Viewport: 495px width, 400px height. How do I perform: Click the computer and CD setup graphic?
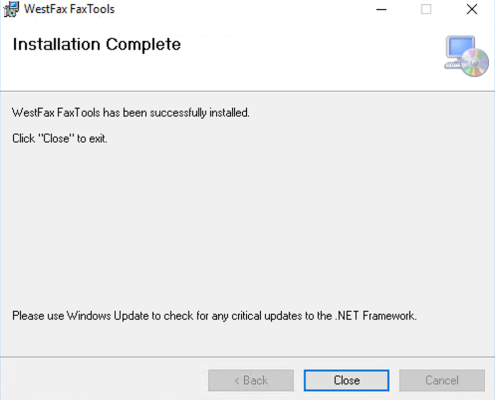click(467, 56)
